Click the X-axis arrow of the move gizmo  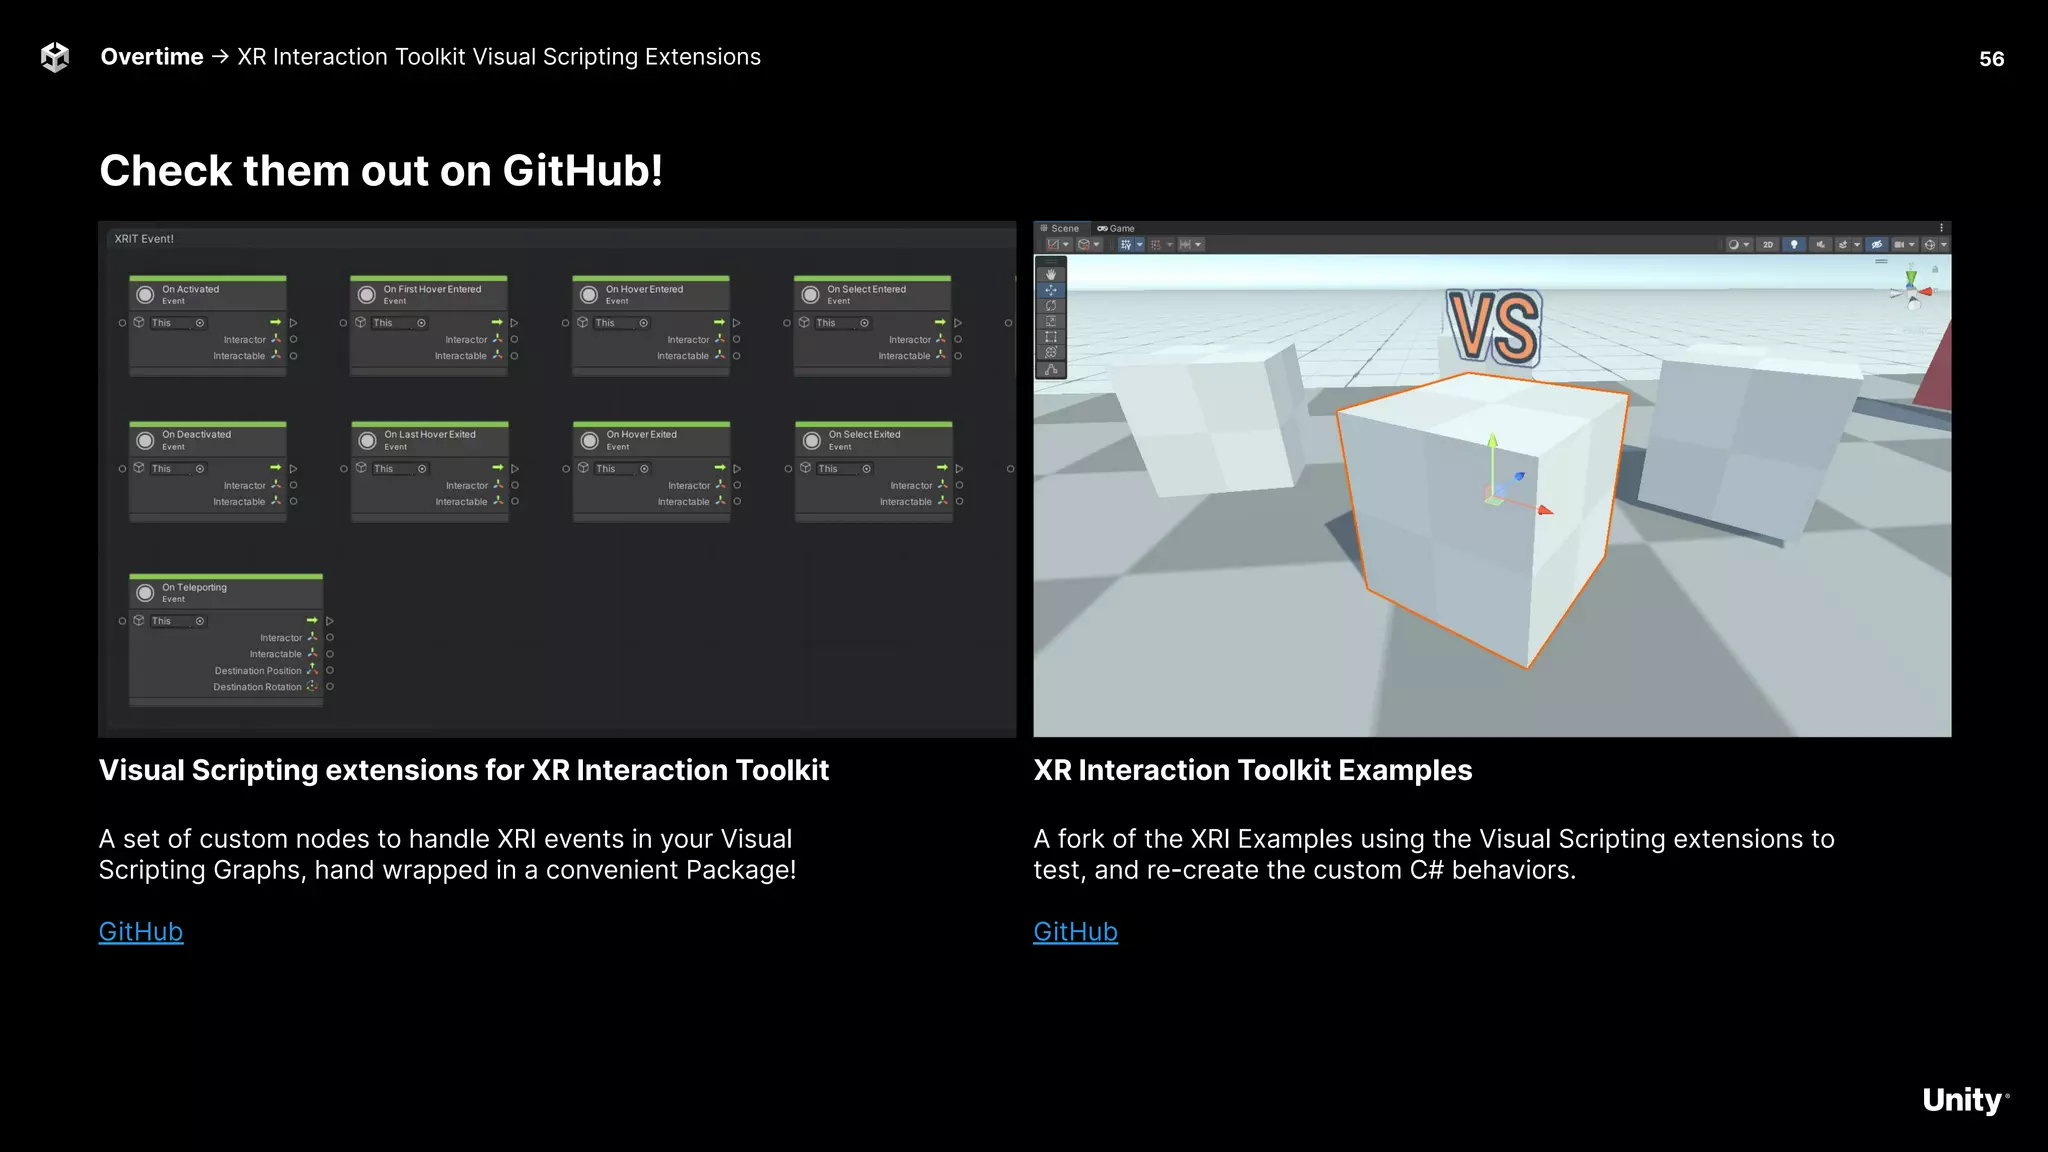click(x=1545, y=510)
